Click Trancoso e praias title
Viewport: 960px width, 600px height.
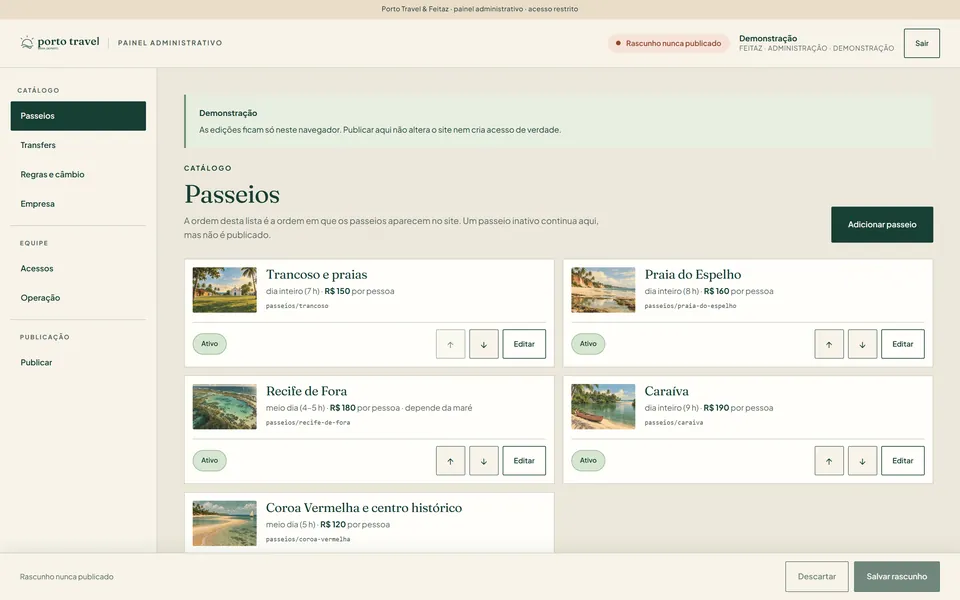coord(317,274)
